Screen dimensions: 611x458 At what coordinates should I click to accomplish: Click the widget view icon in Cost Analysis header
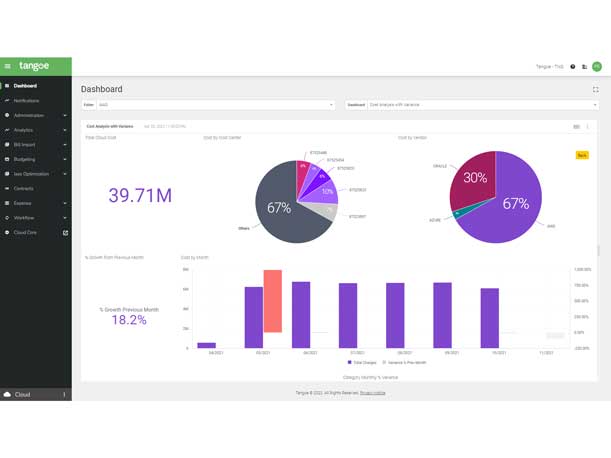tap(576, 127)
